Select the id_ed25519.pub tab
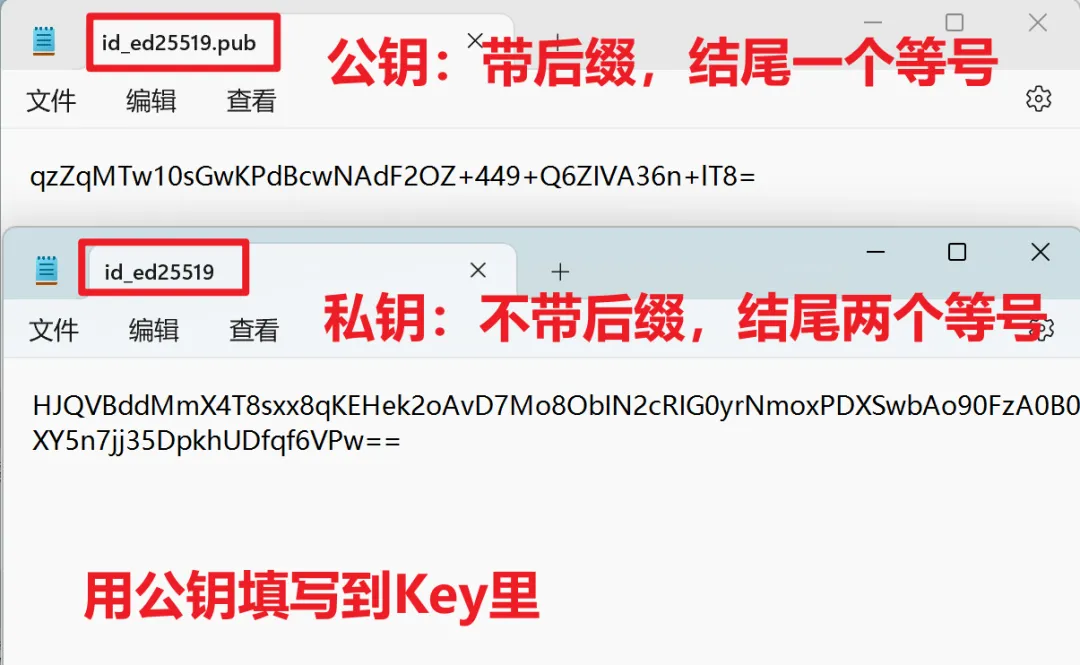This screenshot has height=665, width=1080. (179, 43)
